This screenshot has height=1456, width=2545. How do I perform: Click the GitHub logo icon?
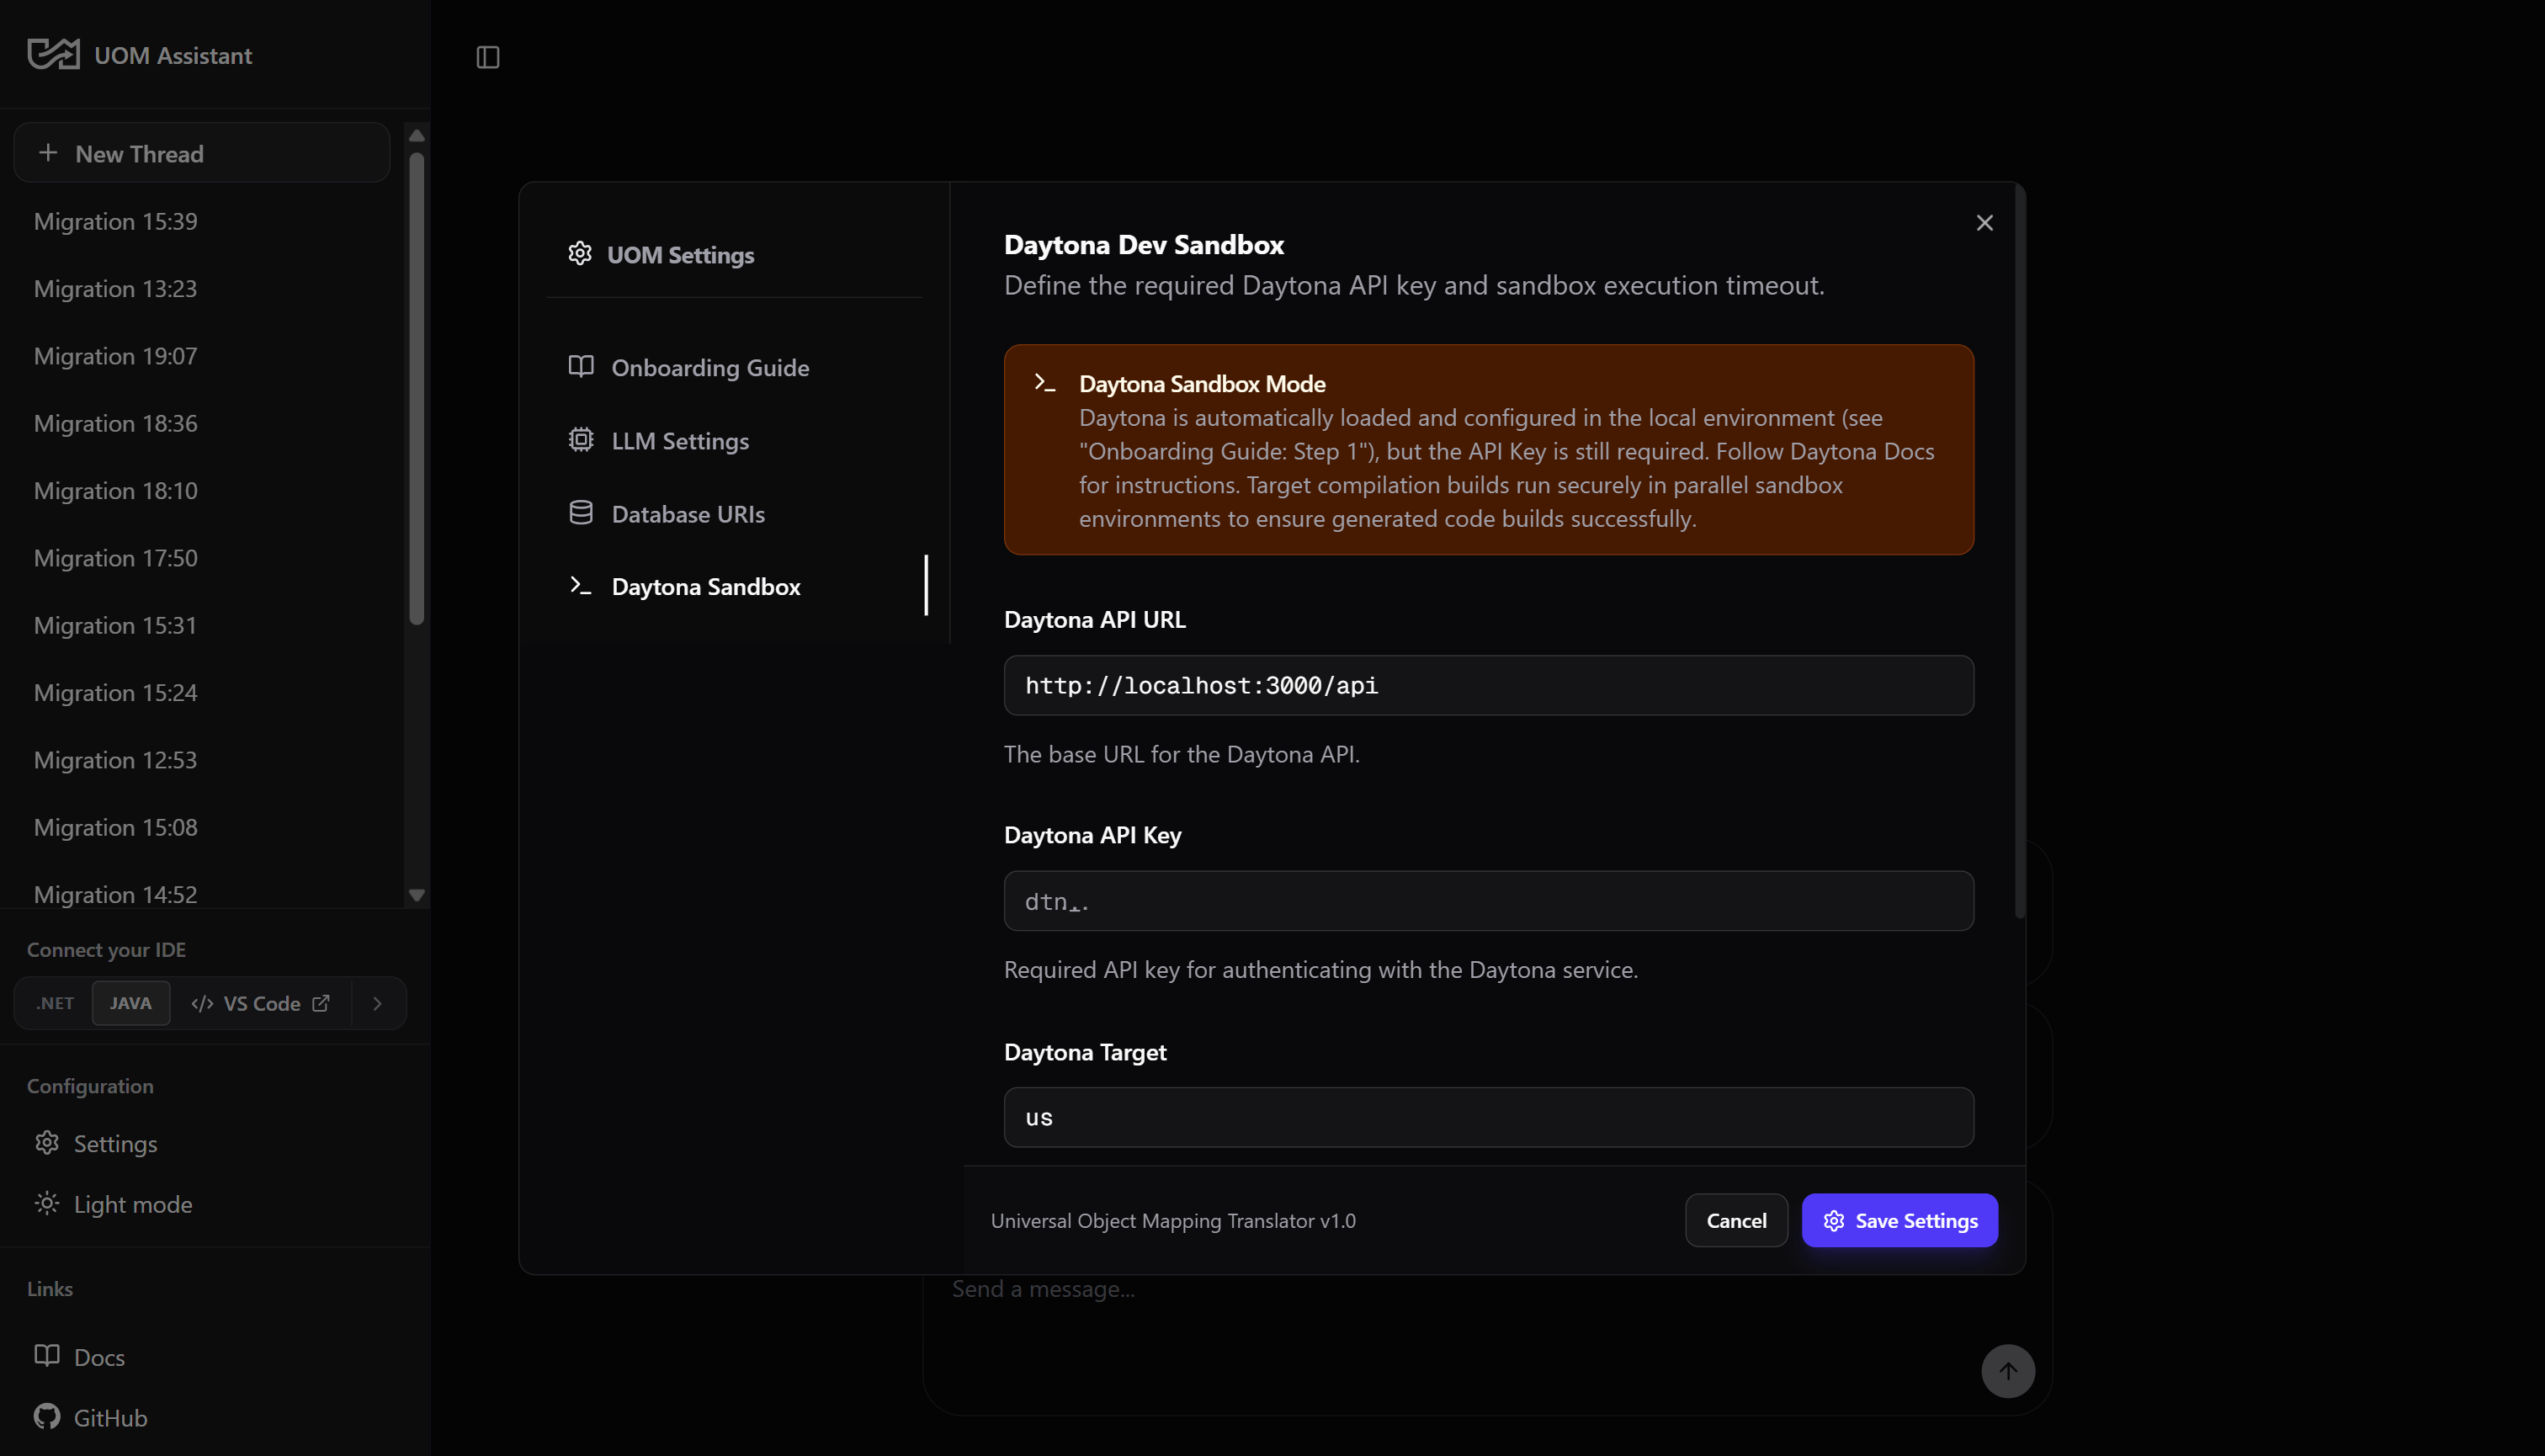[x=47, y=1417]
